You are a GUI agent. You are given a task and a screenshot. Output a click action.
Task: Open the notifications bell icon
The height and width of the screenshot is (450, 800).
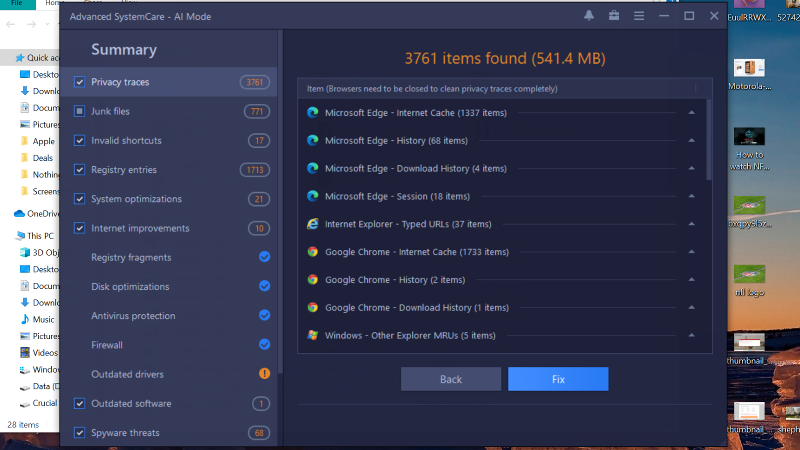[x=589, y=16]
